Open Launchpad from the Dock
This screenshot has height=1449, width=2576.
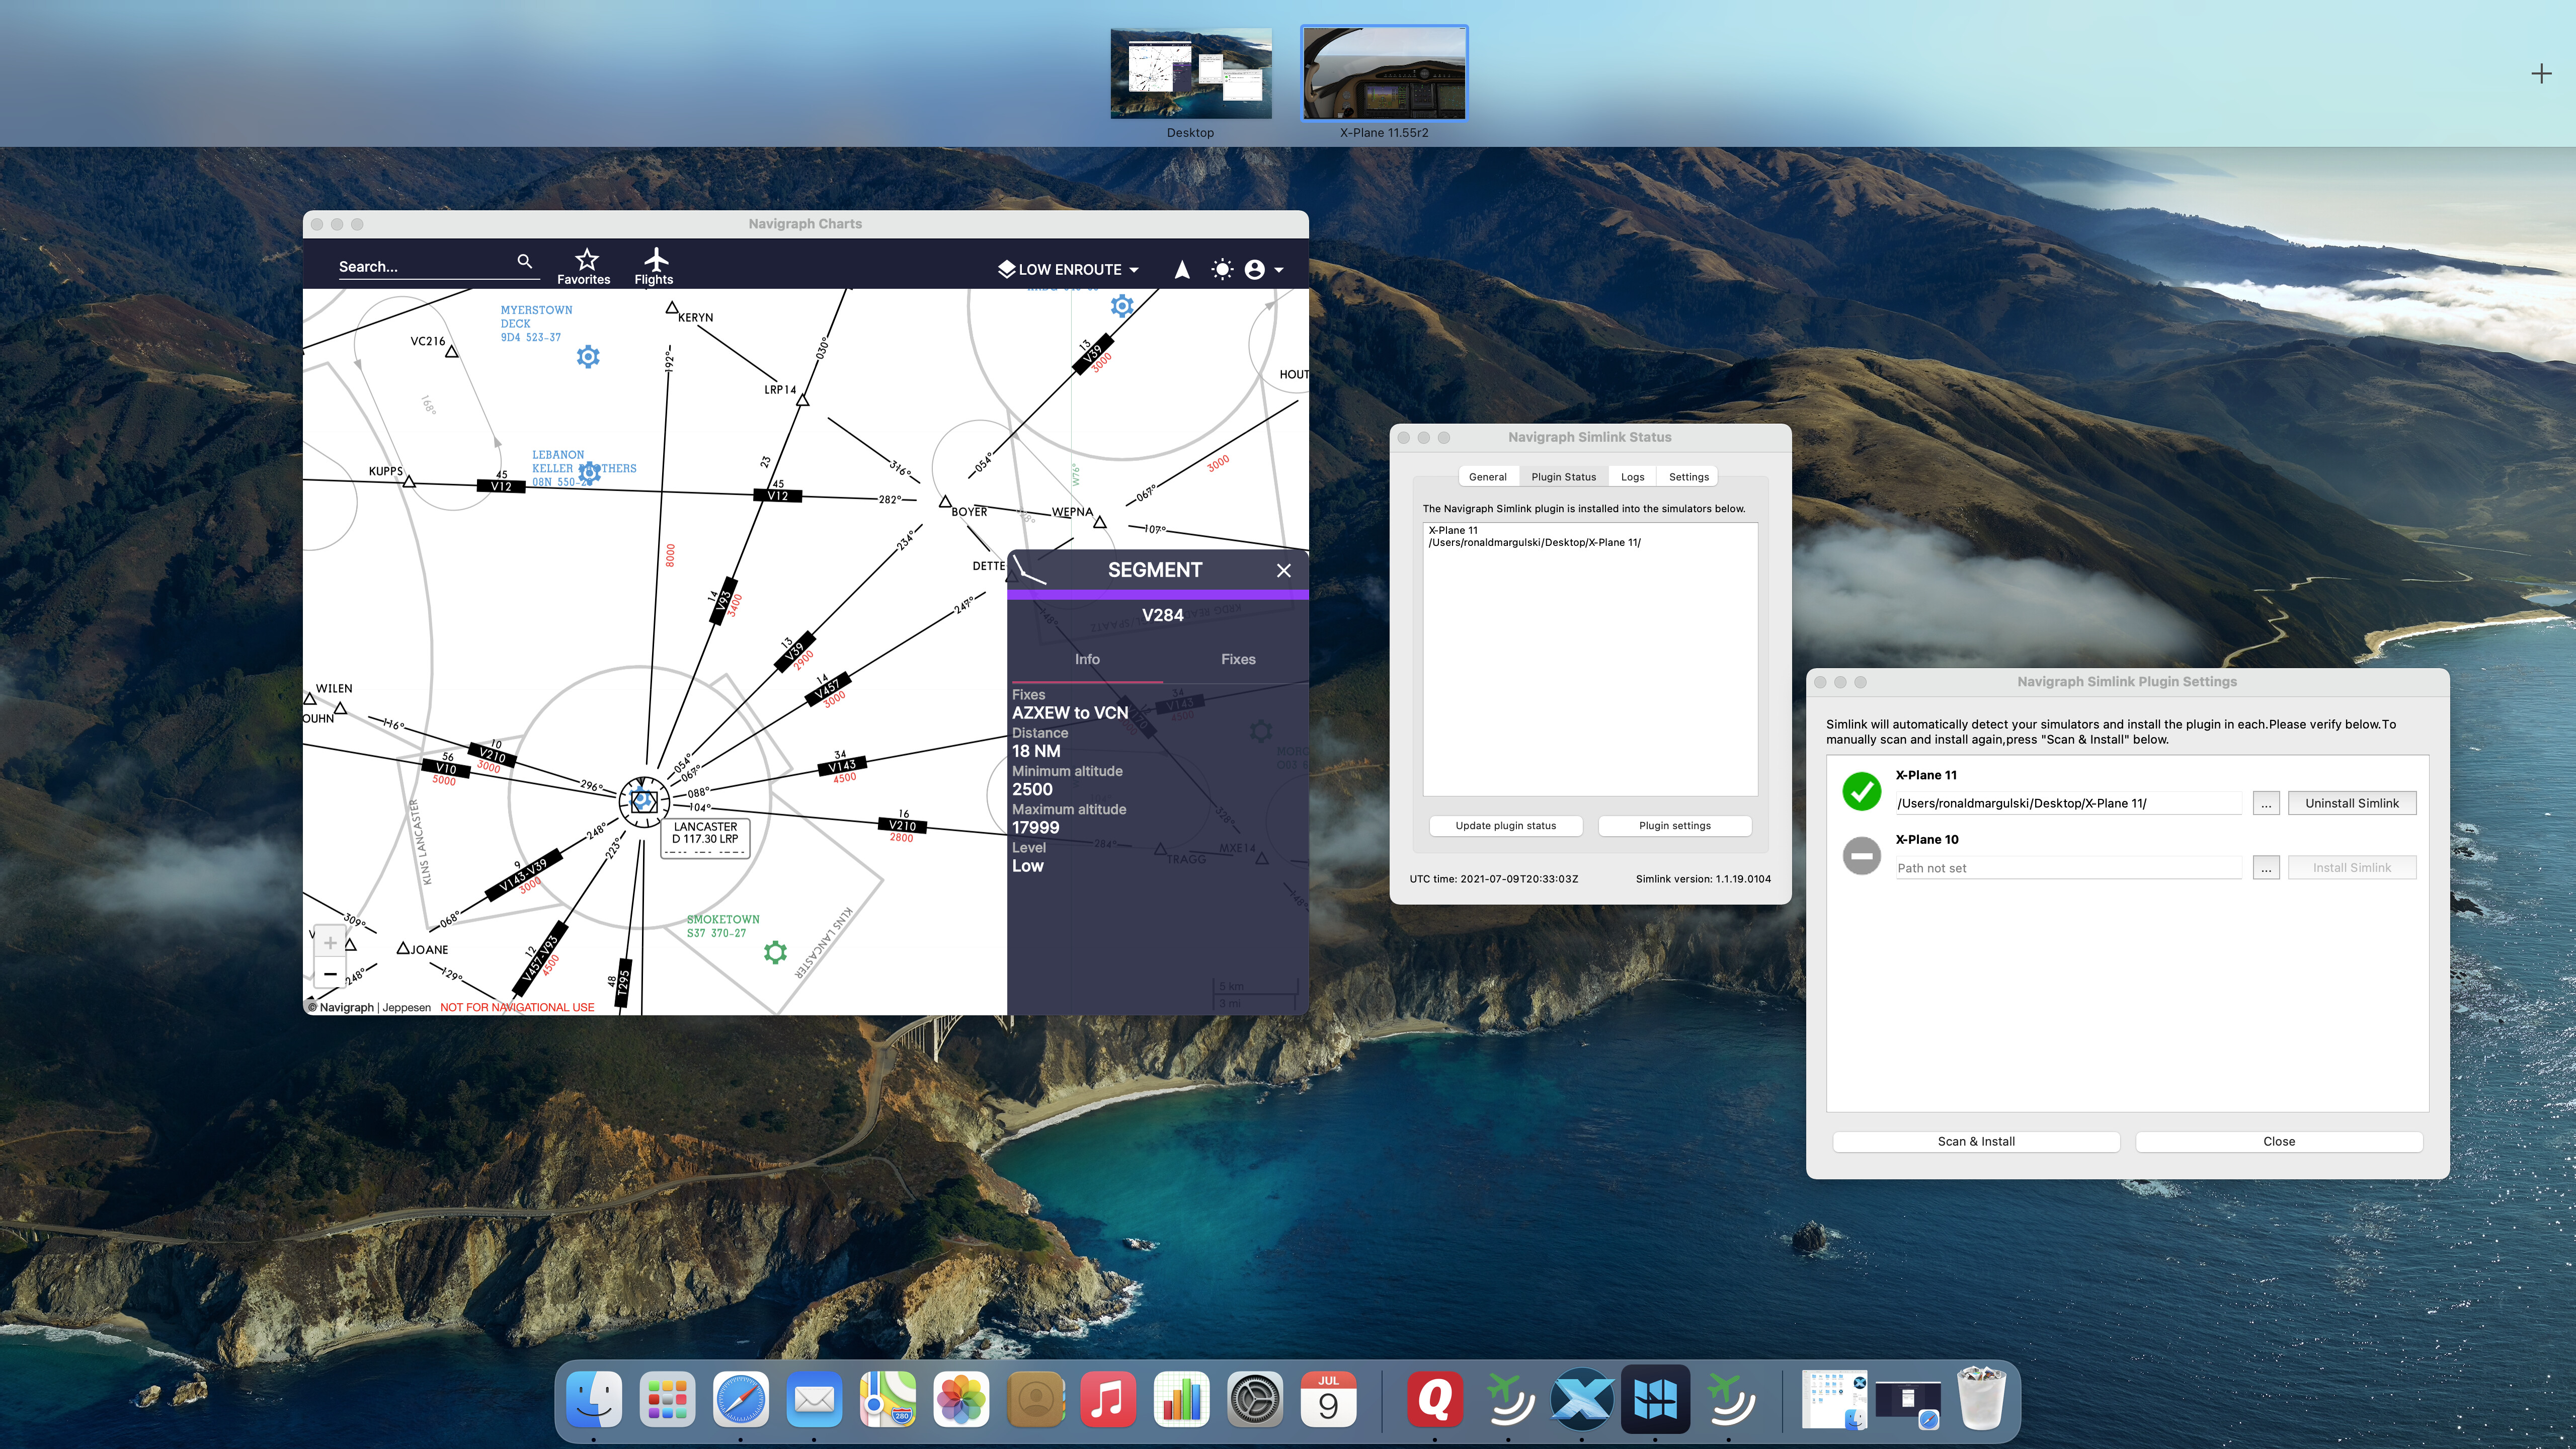[x=667, y=1399]
